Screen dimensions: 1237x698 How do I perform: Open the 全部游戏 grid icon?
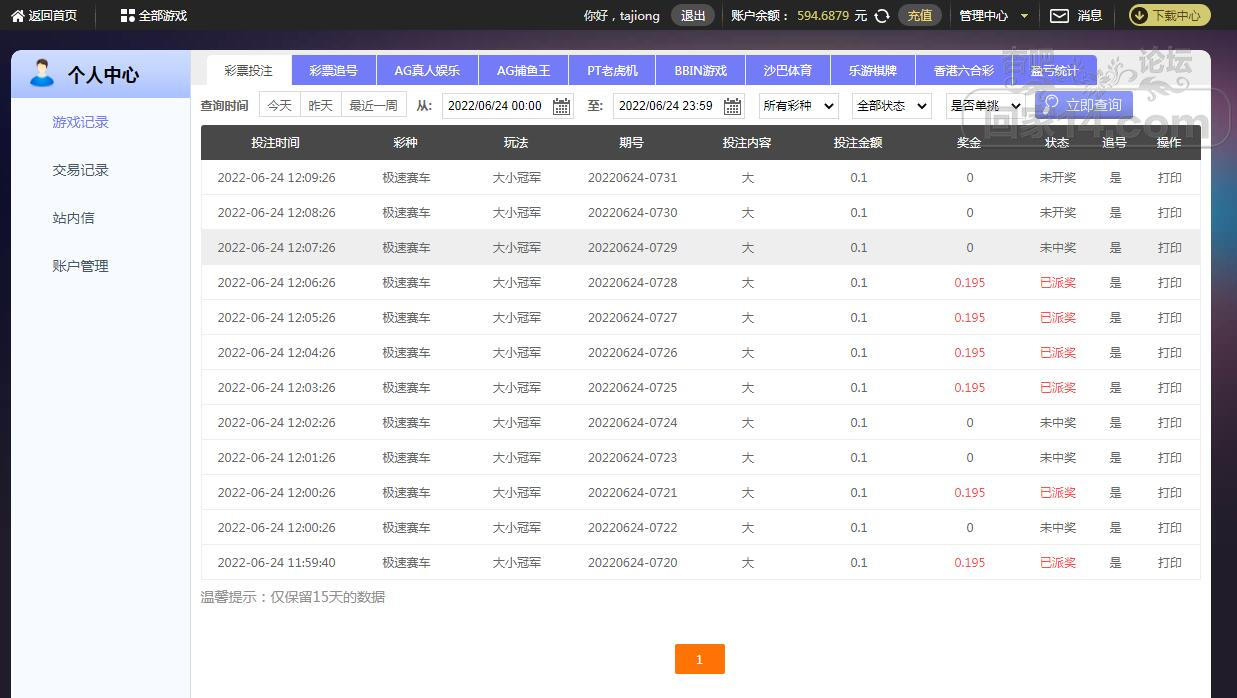[x=127, y=16]
